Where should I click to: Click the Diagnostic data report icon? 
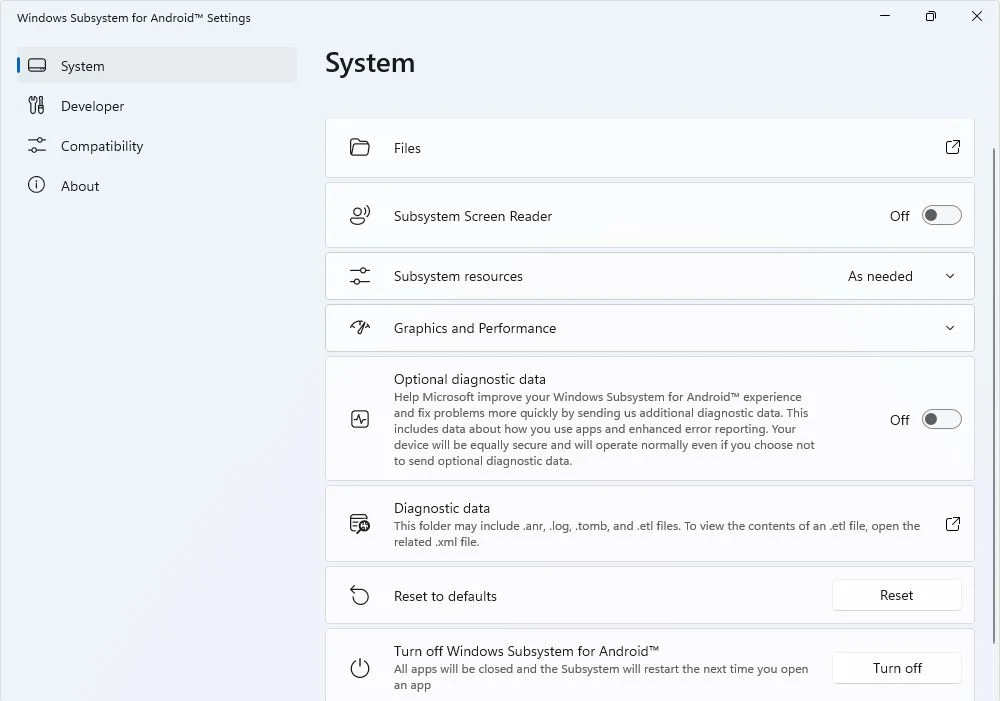pos(360,524)
